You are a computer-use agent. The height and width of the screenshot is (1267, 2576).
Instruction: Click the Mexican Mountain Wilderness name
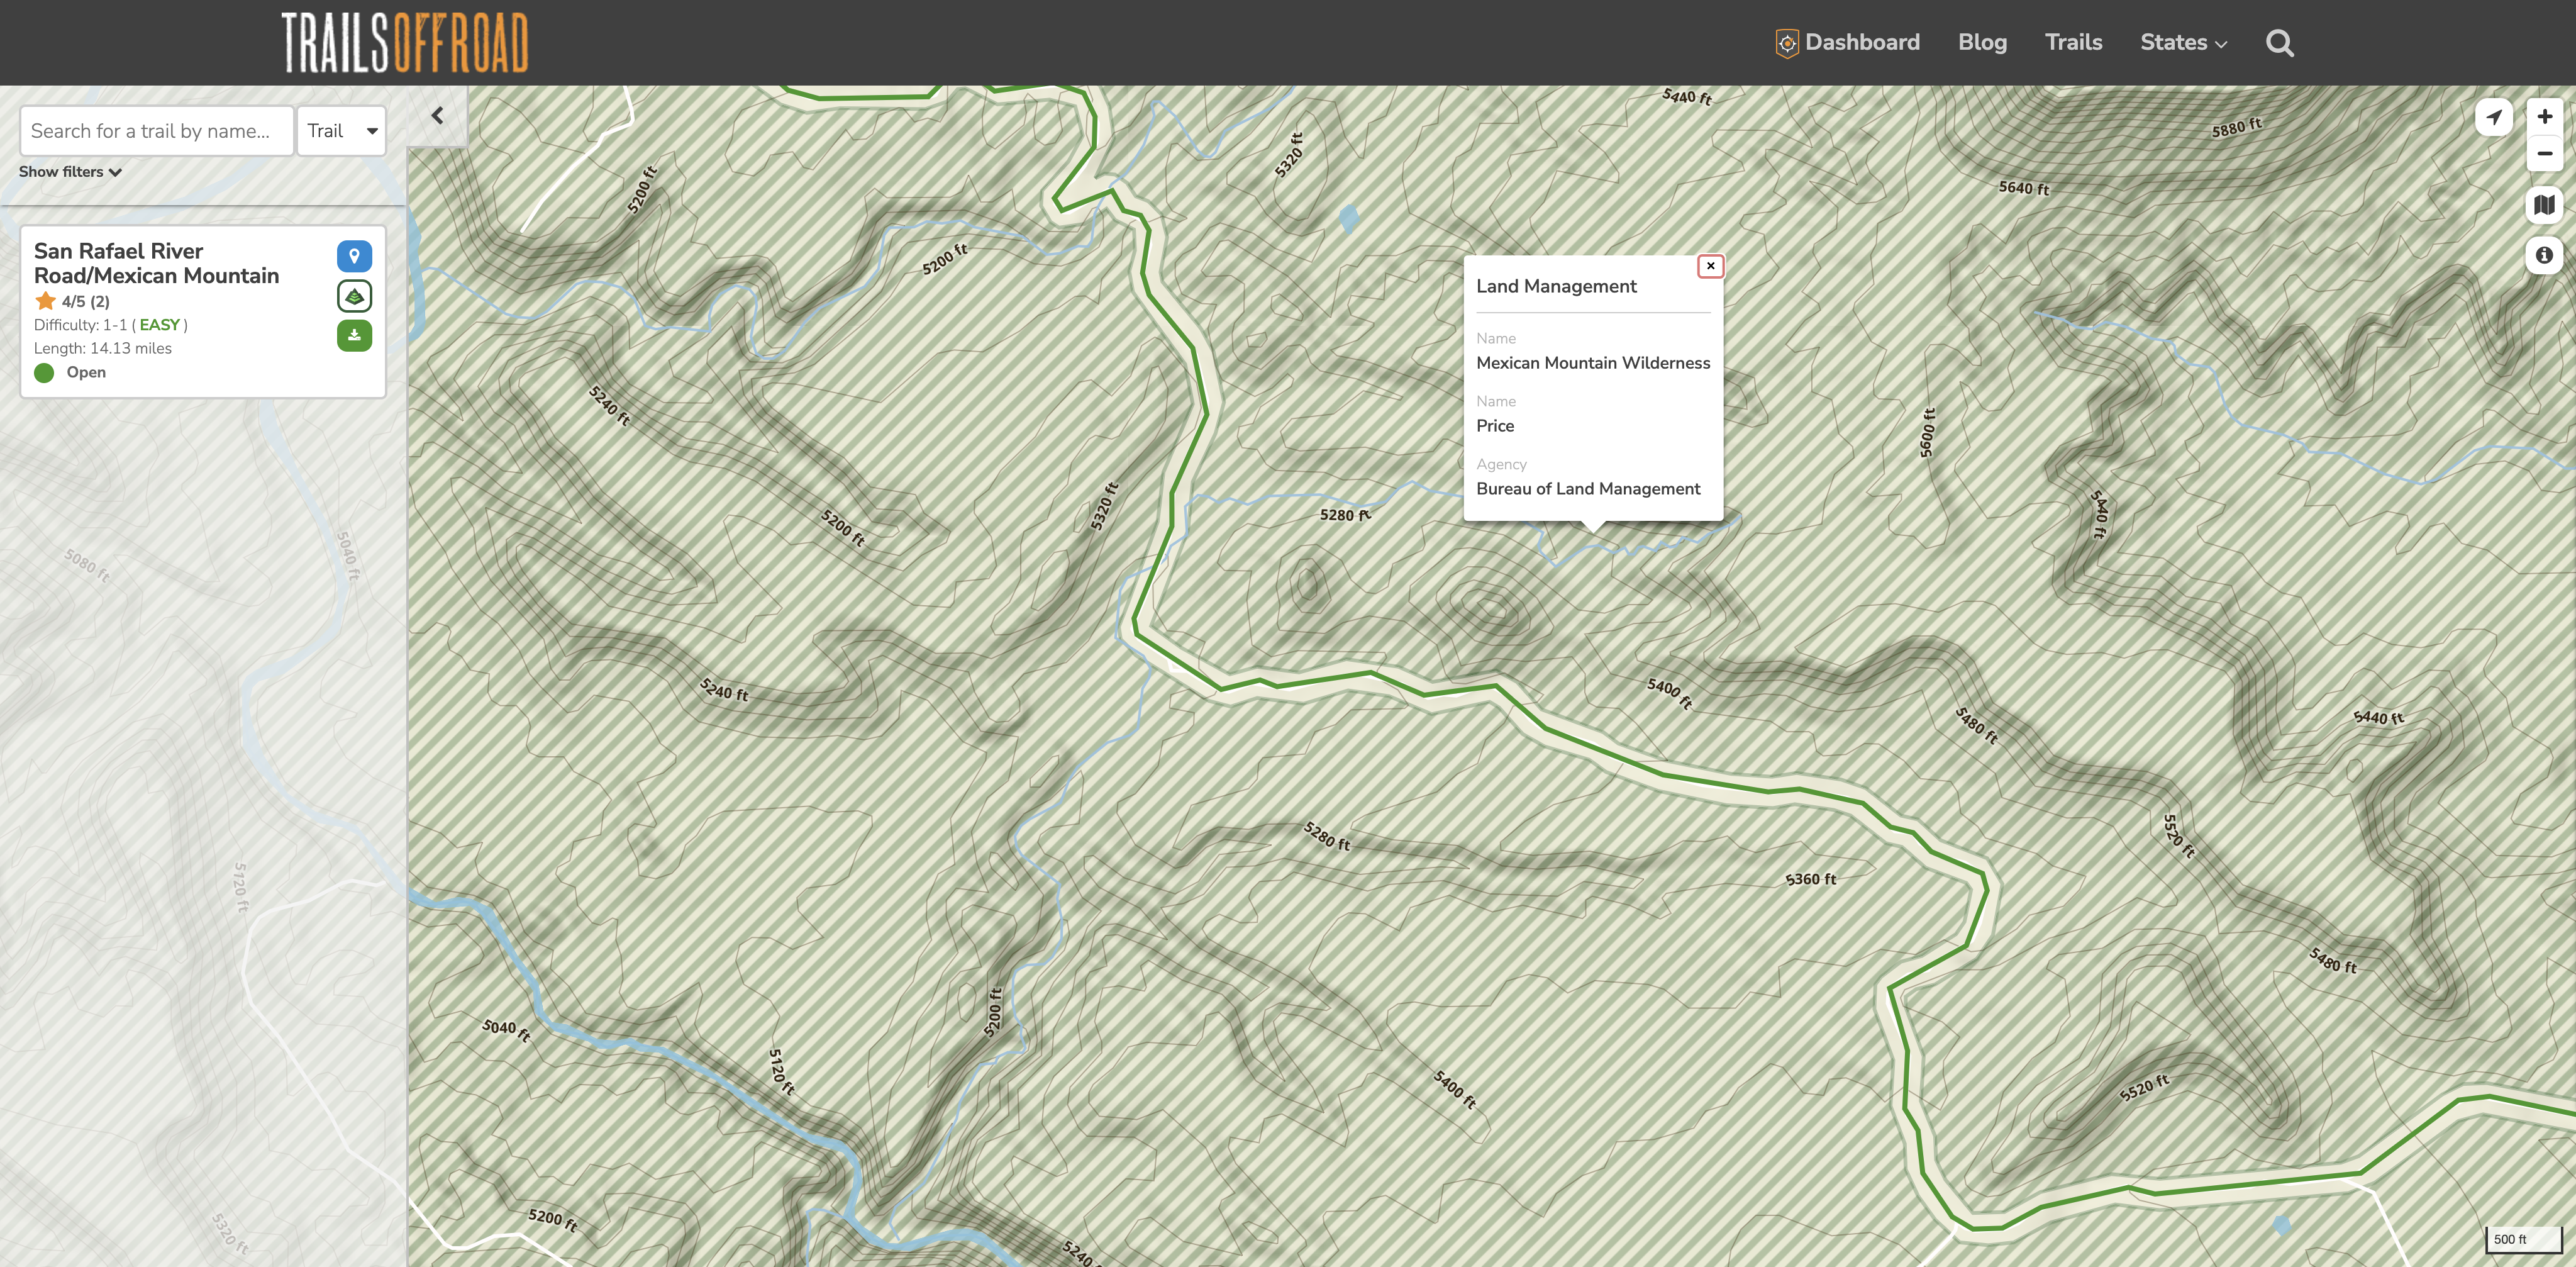[1593, 363]
